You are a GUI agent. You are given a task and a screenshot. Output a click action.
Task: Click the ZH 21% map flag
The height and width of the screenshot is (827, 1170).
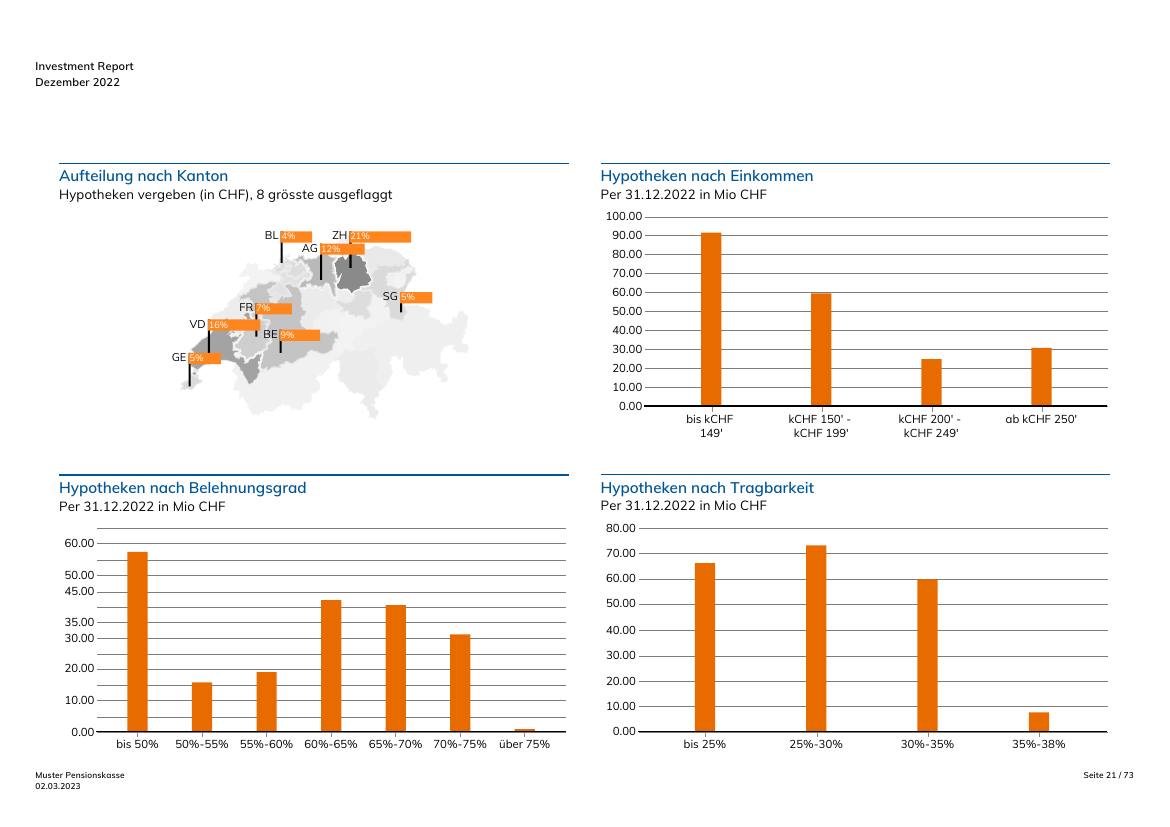point(380,237)
